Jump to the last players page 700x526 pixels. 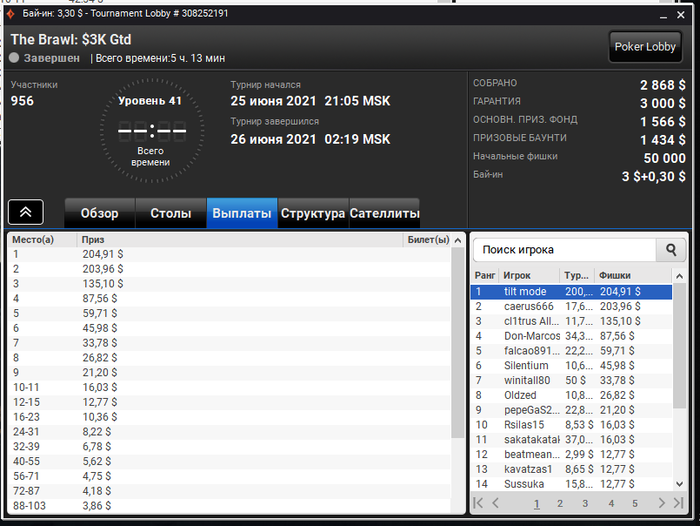(x=679, y=503)
